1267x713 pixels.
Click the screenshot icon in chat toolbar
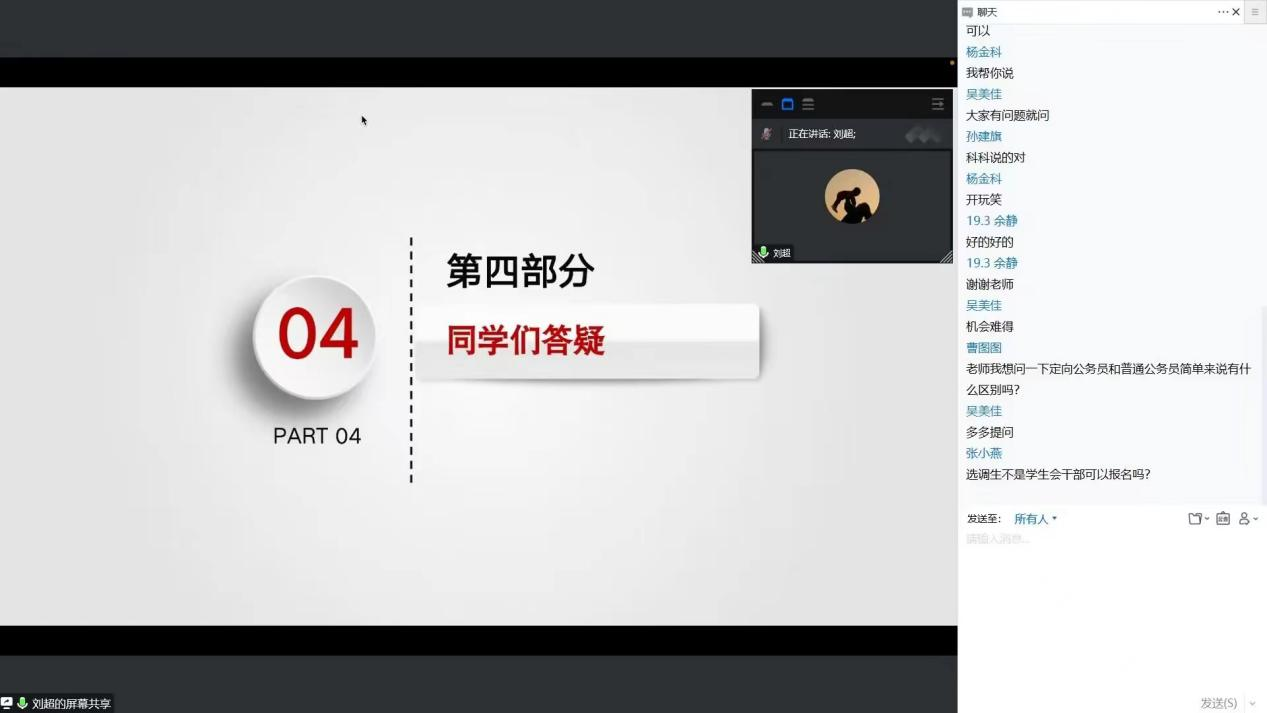coord(1223,519)
